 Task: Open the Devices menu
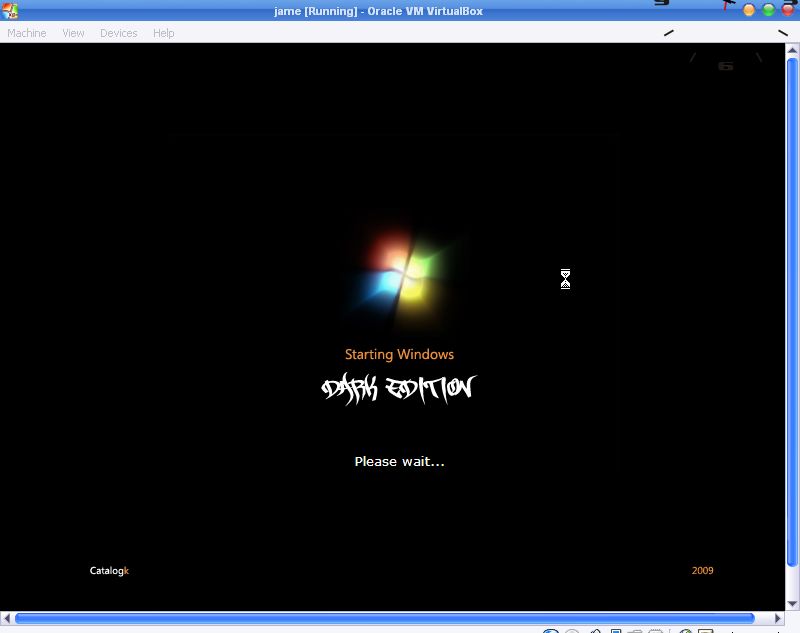click(118, 33)
